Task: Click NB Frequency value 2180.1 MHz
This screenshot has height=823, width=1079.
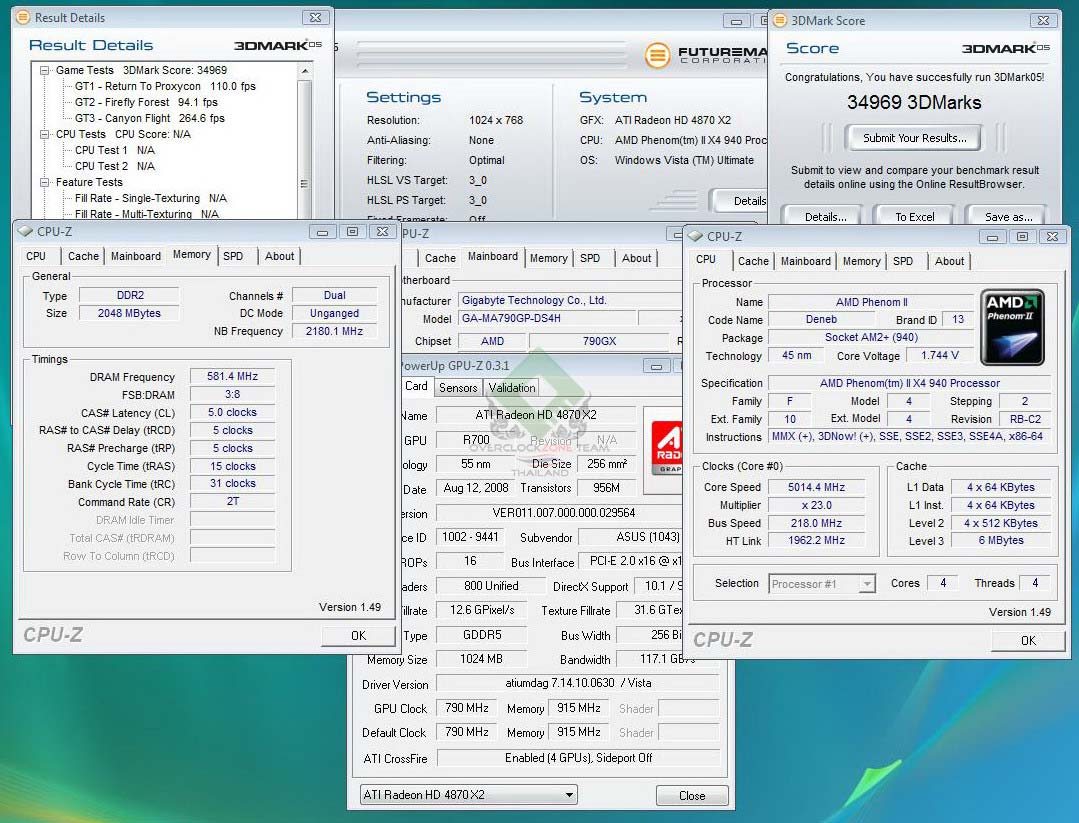Action: pos(334,331)
